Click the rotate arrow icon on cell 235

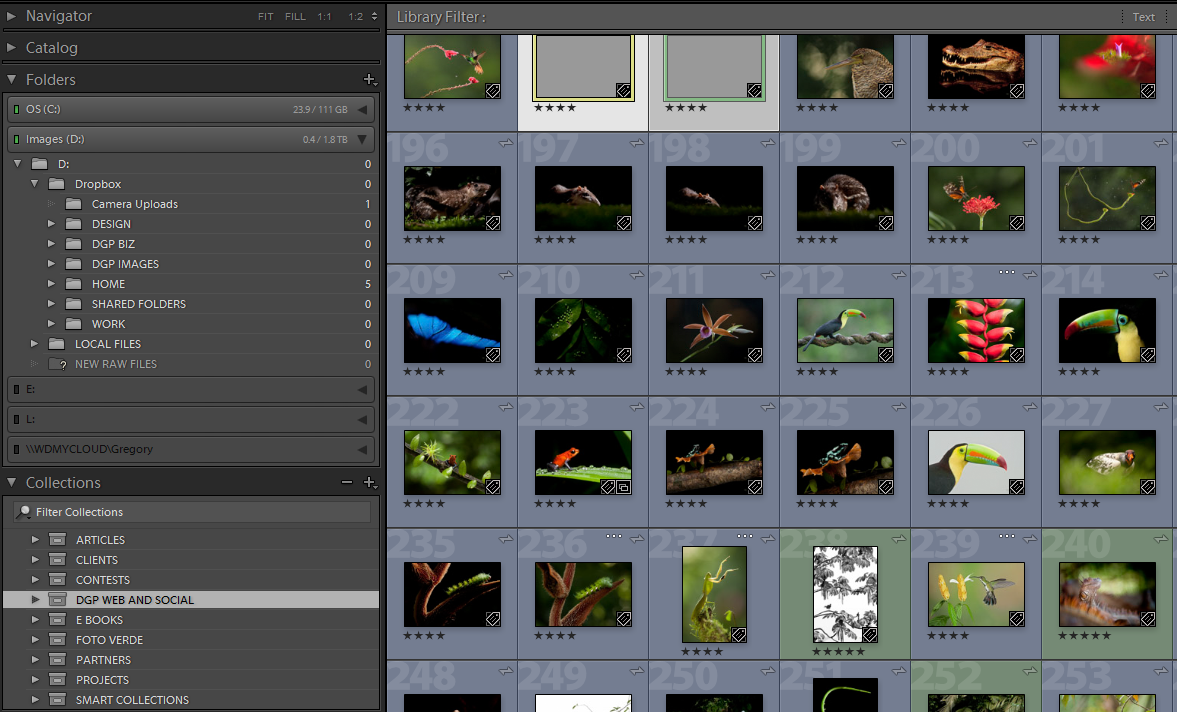[x=506, y=539]
